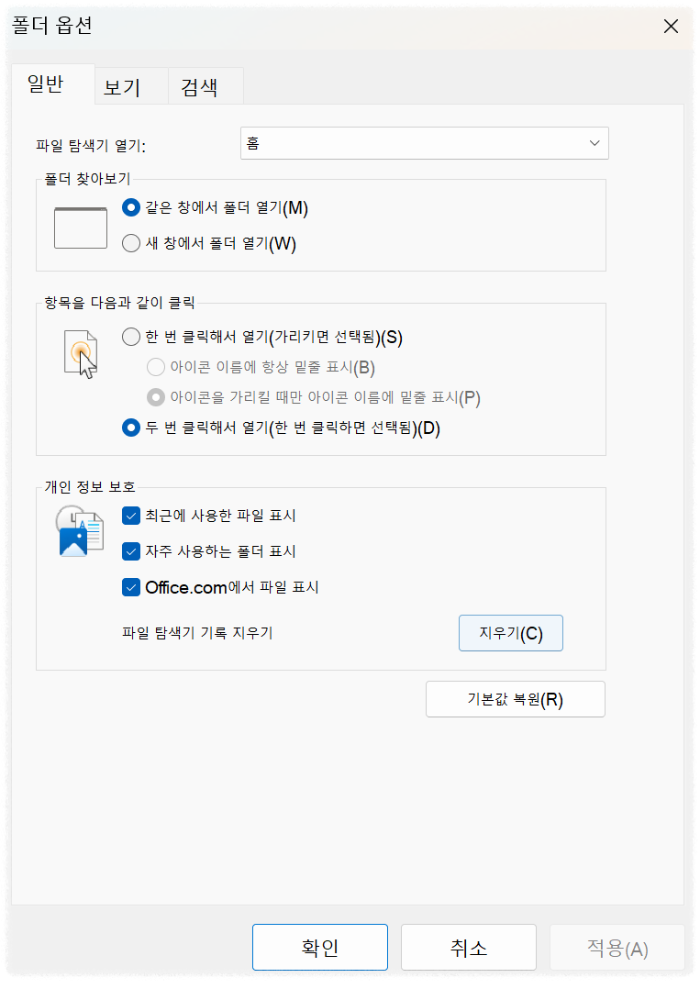Click the 적용(A) button
This screenshot has height=981, width=700.
pyautogui.click(x=617, y=947)
